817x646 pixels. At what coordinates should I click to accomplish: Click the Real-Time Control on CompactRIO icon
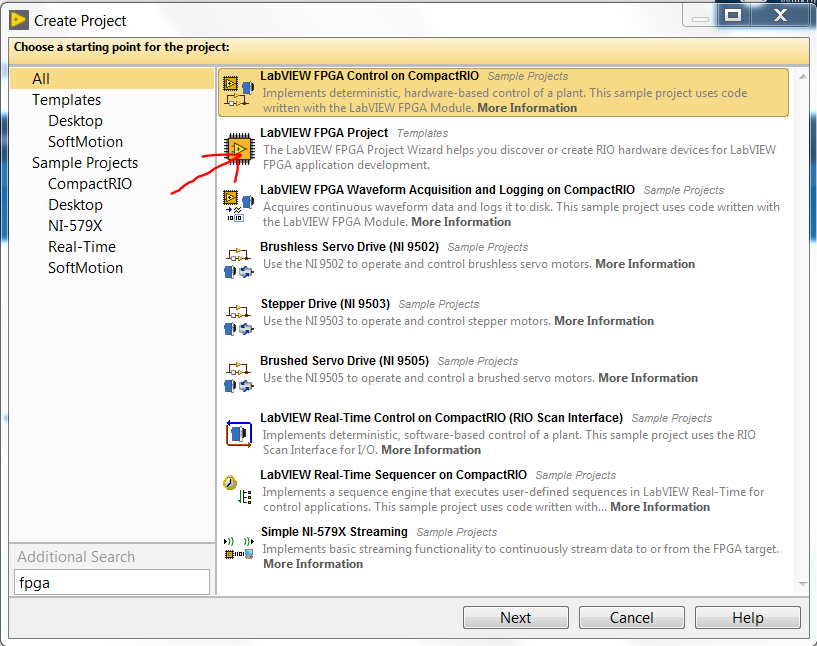pyautogui.click(x=239, y=433)
